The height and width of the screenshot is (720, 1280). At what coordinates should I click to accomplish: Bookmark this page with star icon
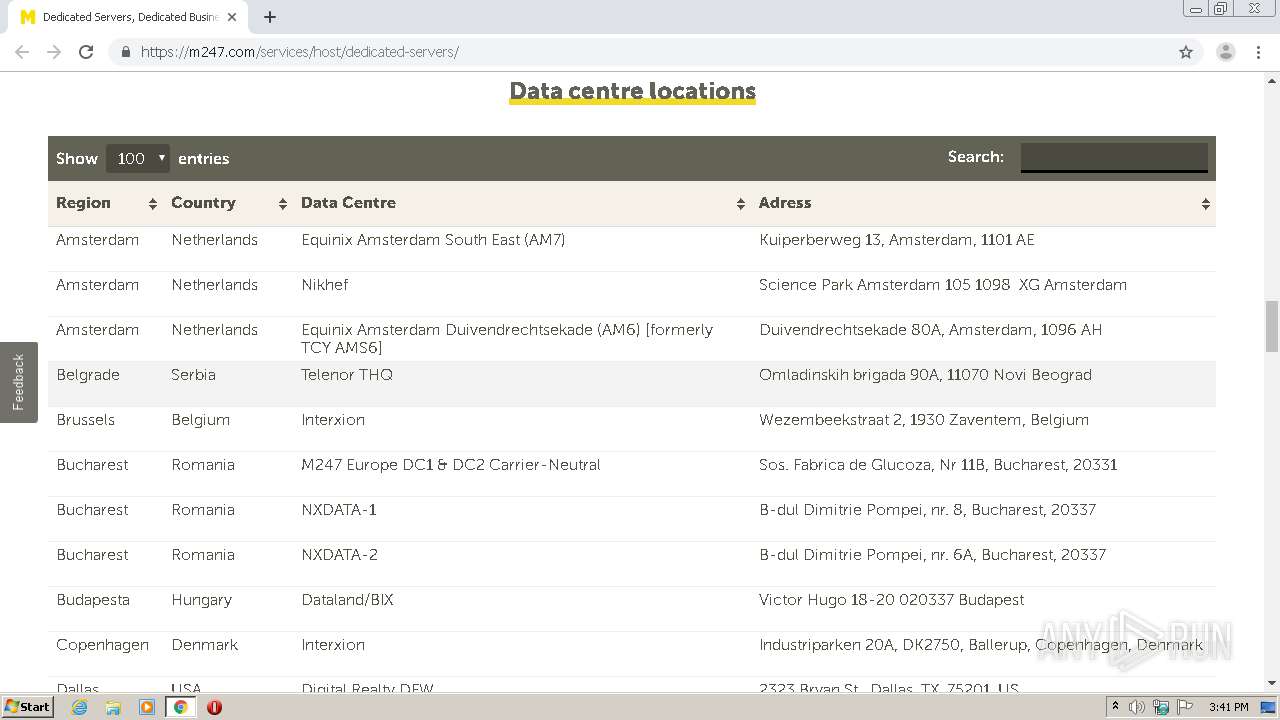1186,52
